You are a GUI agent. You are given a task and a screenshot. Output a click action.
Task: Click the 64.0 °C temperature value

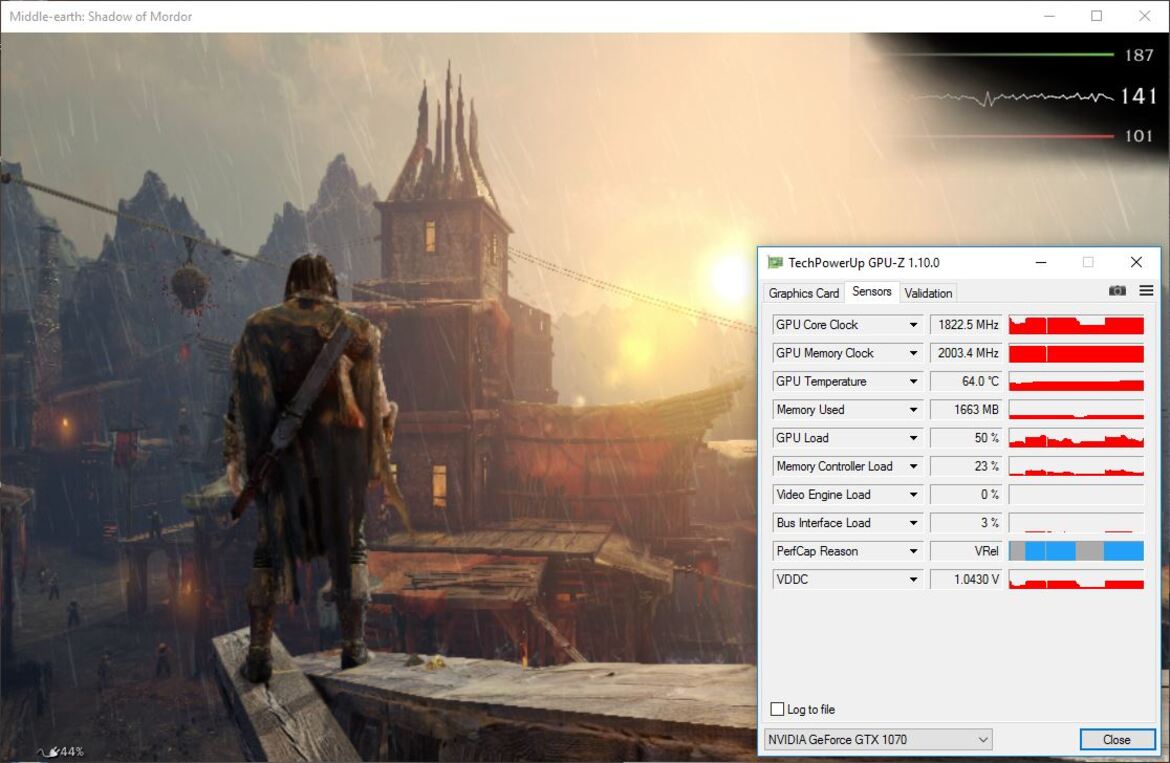click(x=966, y=382)
